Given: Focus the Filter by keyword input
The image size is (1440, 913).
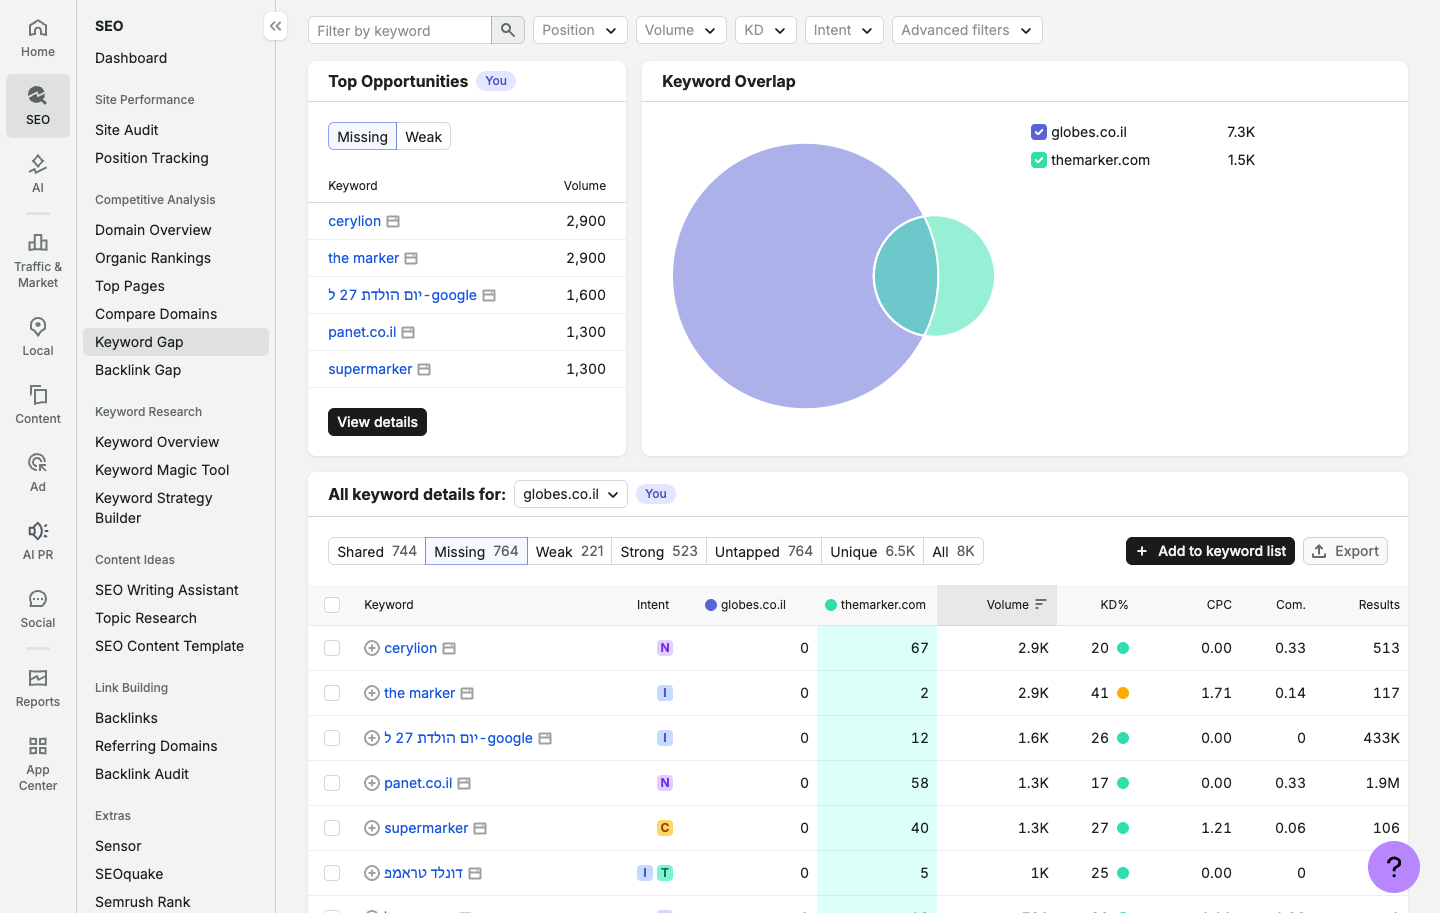Looking at the screenshot, I should [400, 30].
